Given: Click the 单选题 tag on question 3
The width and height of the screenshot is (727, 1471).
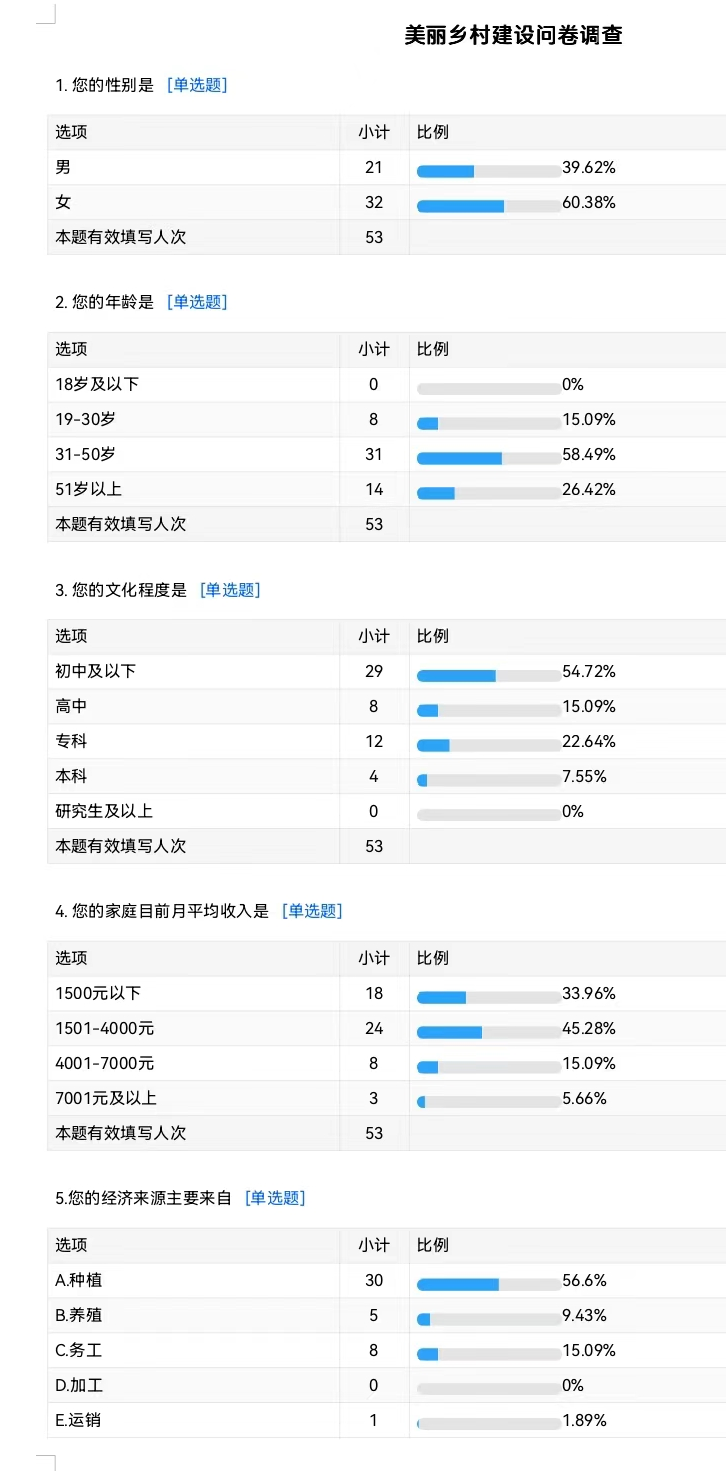Looking at the screenshot, I should pyautogui.click(x=230, y=590).
